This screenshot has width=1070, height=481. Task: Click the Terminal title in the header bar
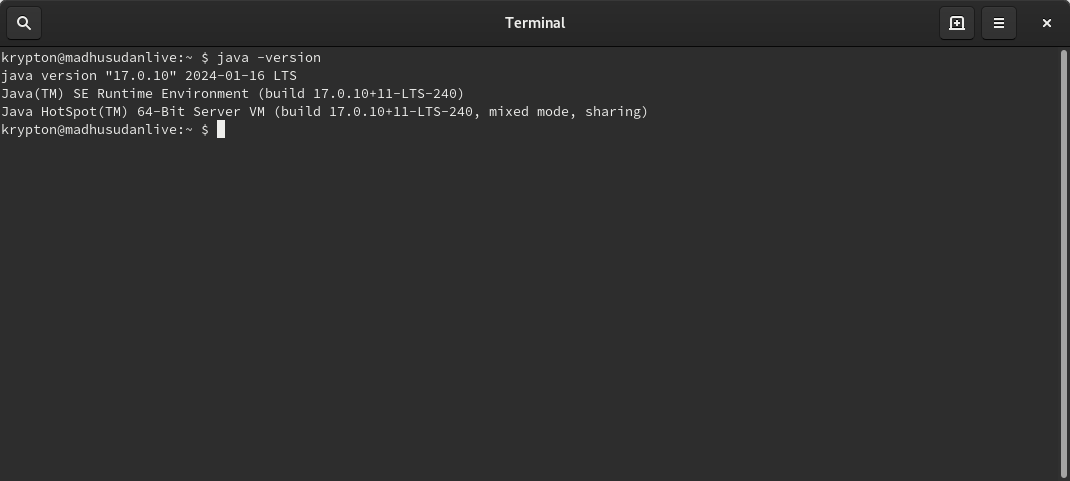535,23
